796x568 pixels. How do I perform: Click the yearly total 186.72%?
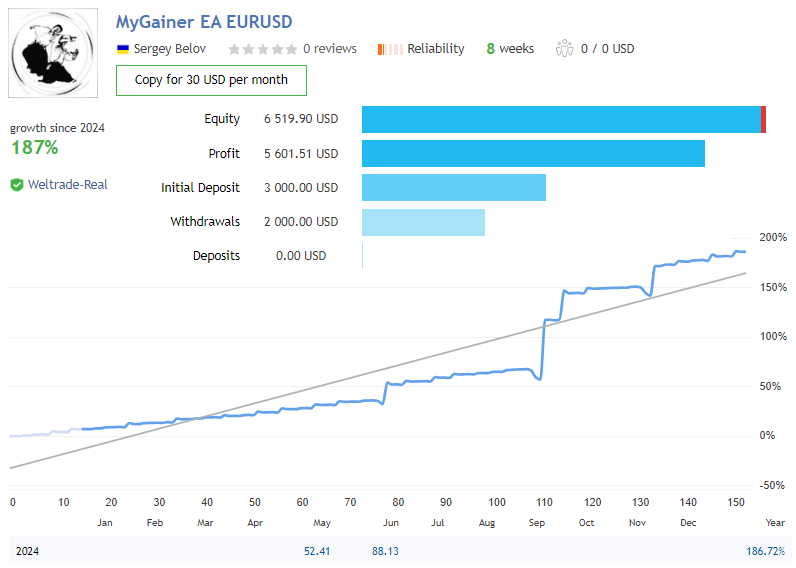point(766,551)
